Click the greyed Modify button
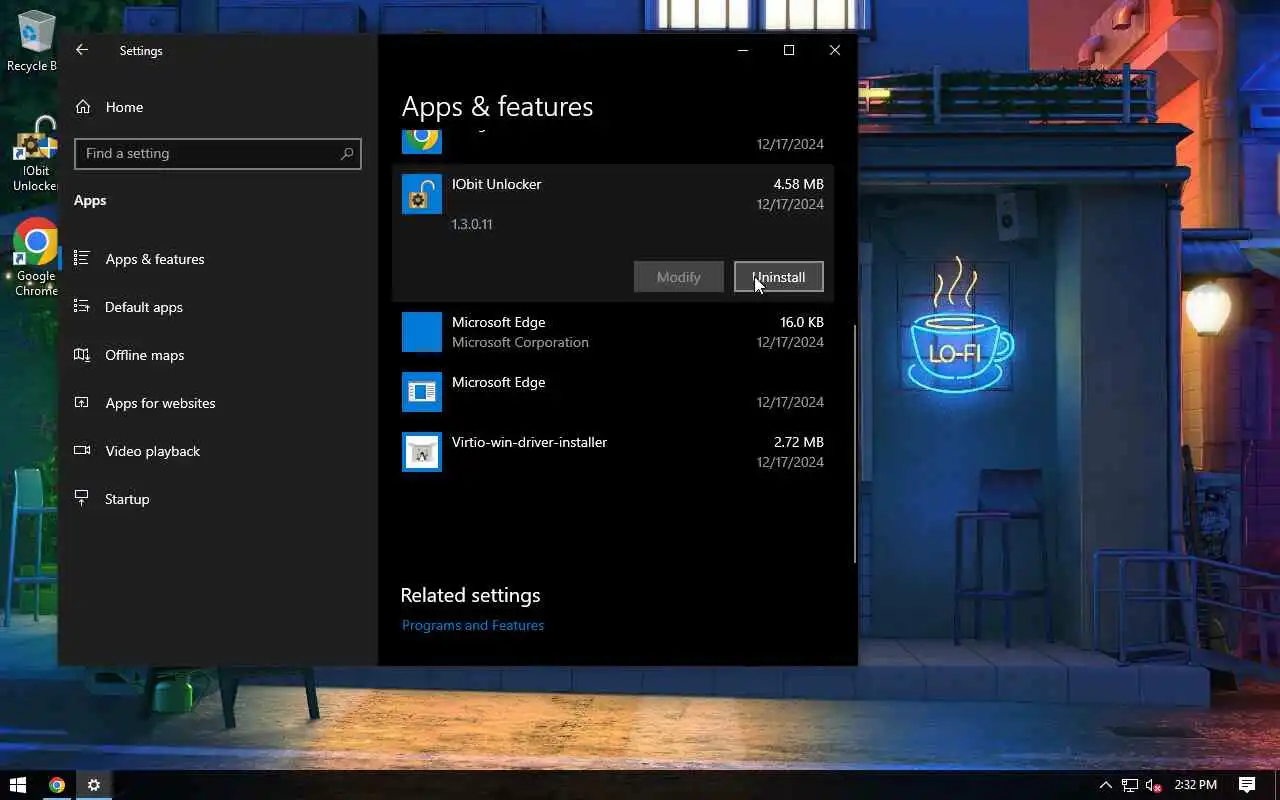Image resolution: width=1280 pixels, height=800 pixels. [678, 277]
